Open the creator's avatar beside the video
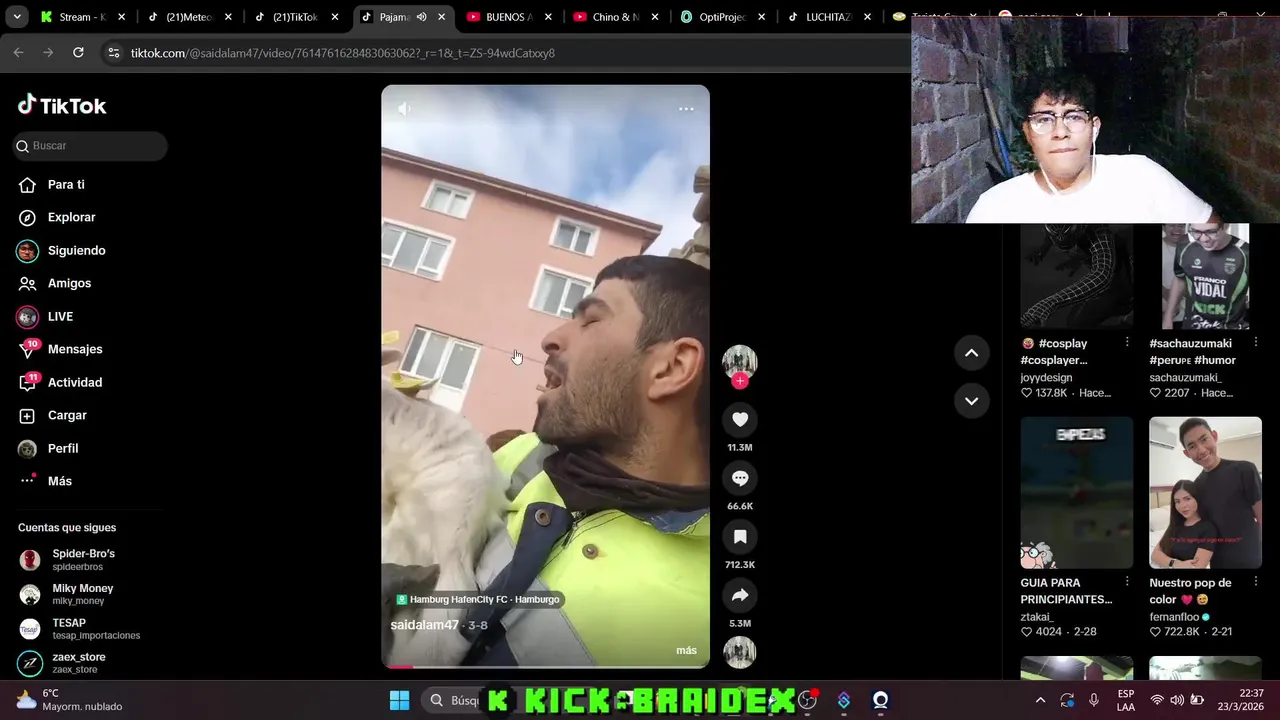Viewport: 1280px width, 720px height. (740, 361)
